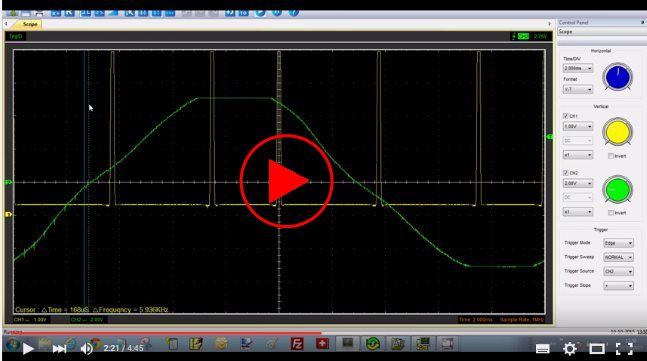This screenshot has width=647, height=361.
Task: Enter fullscreen video mode
Action: tap(624, 349)
